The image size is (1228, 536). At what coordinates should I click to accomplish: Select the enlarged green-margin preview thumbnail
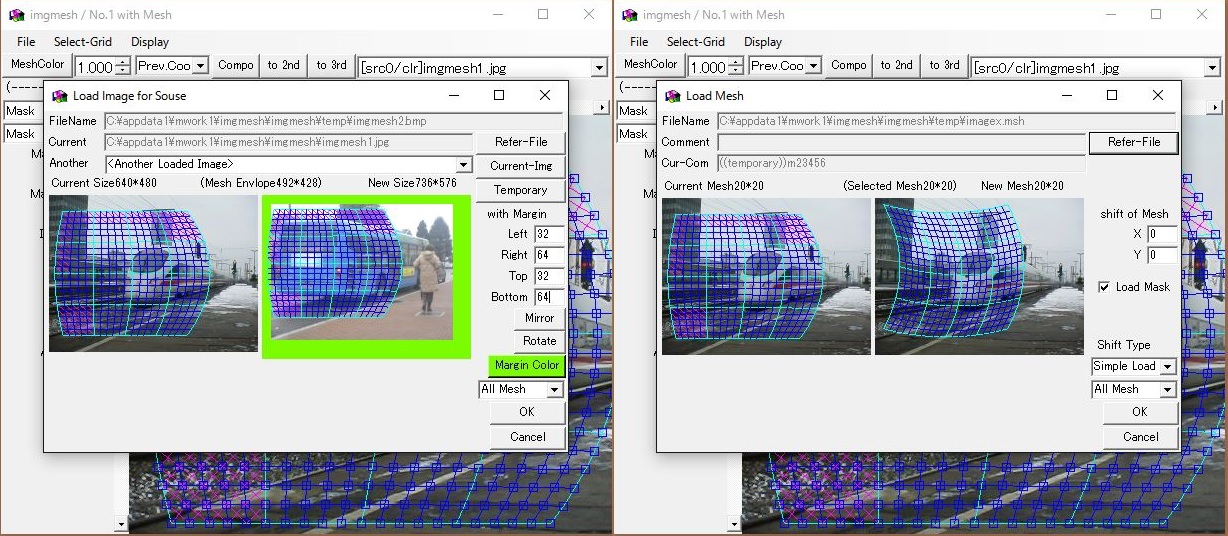(x=366, y=276)
